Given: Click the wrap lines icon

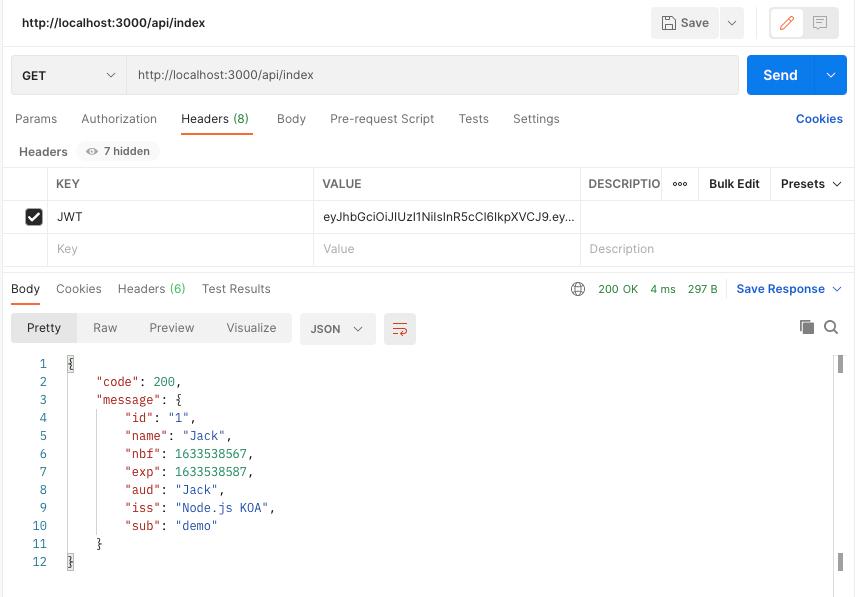Looking at the screenshot, I should [x=400, y=329].
